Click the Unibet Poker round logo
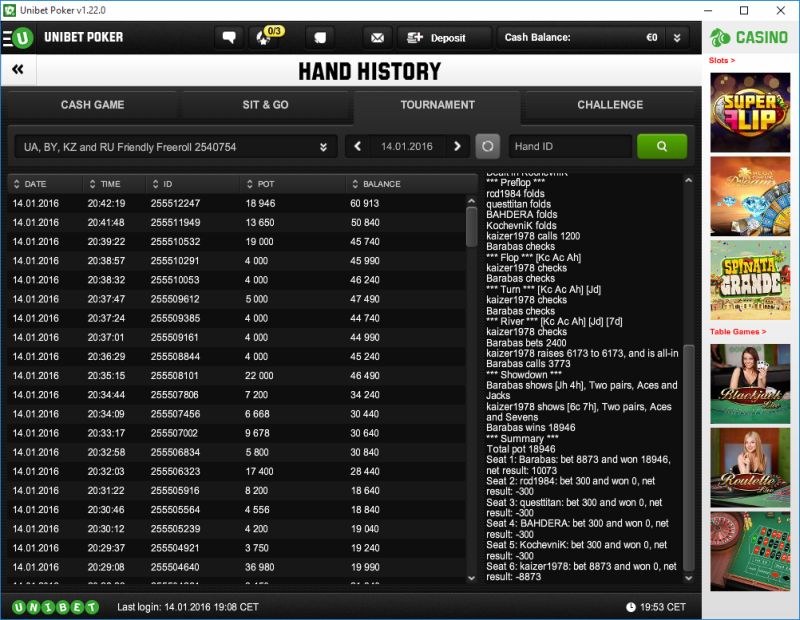This screenshot has width=800, height=620. (23, 37)
